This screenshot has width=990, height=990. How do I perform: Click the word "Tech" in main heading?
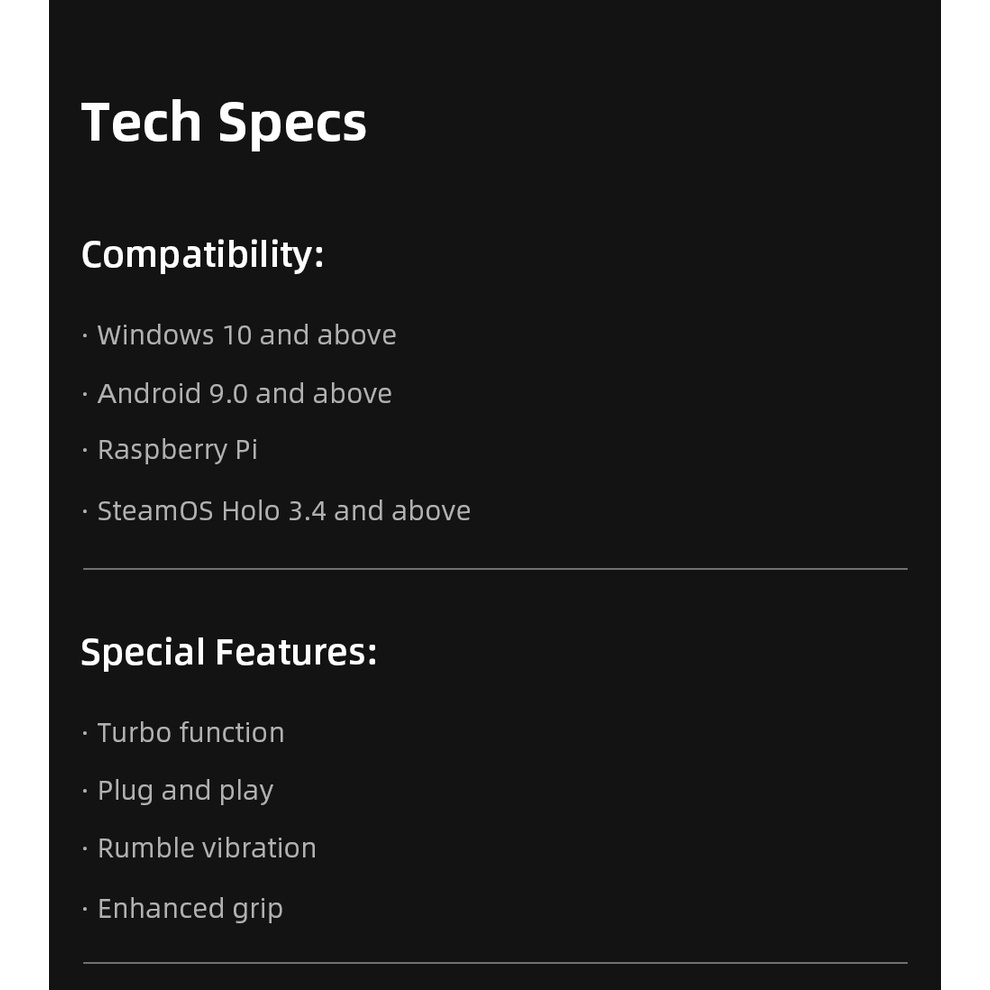click(x=141, y=122)
